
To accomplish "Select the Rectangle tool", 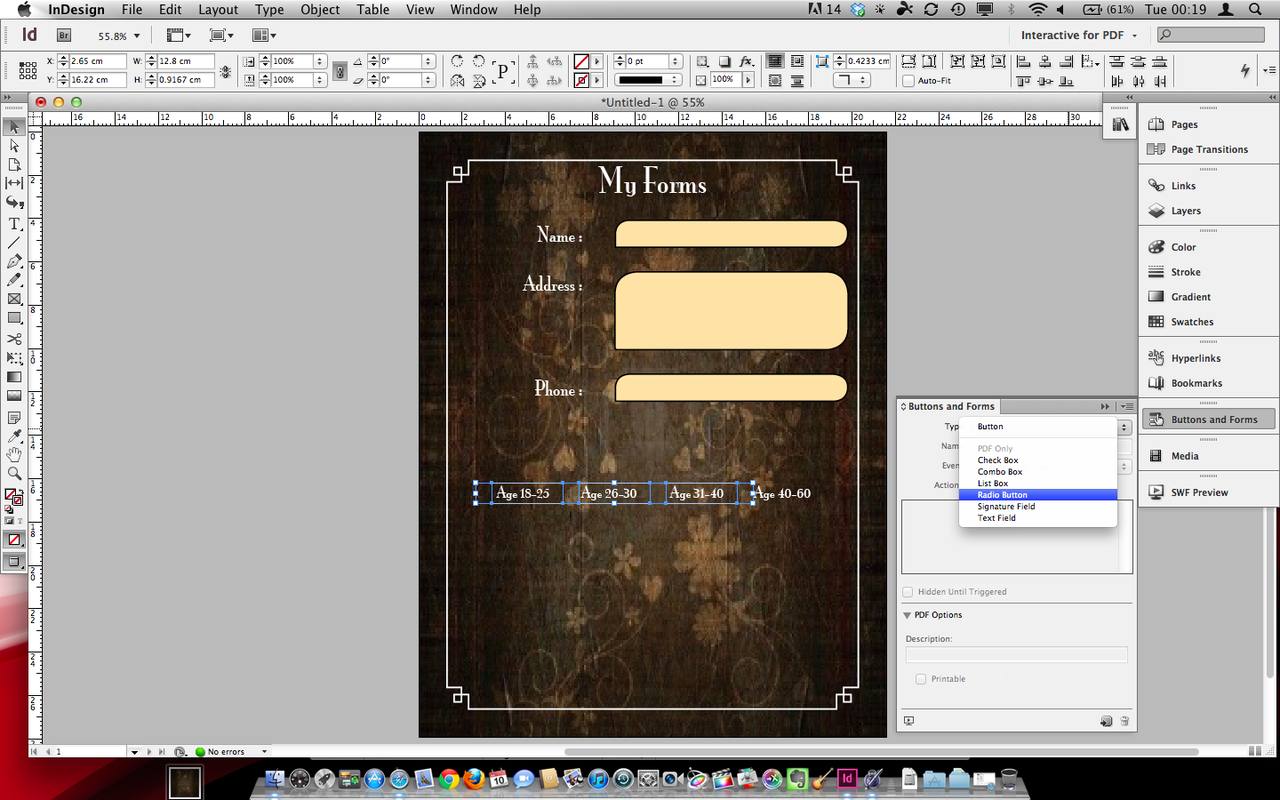I will [14, 318].
